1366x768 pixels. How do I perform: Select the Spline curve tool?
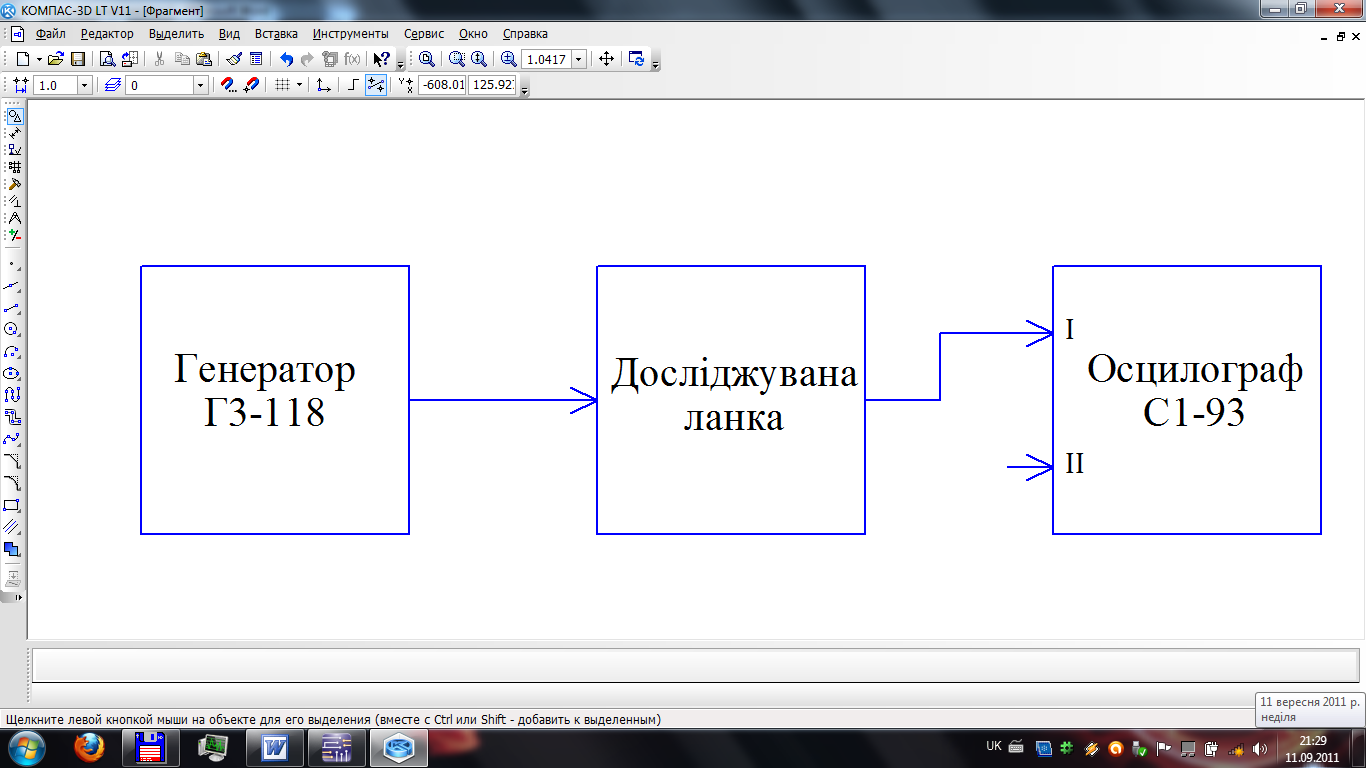[12, 439]
